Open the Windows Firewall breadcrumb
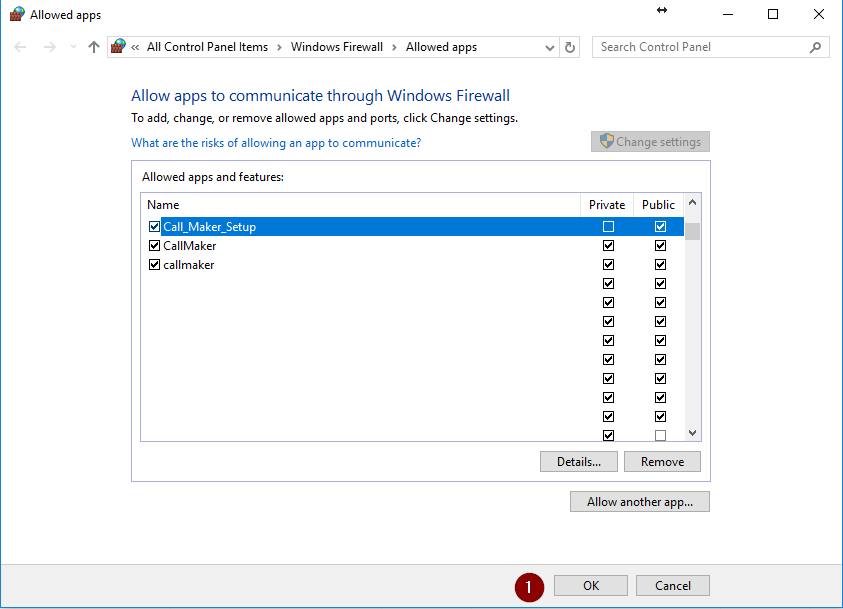 tap(337, 47)
